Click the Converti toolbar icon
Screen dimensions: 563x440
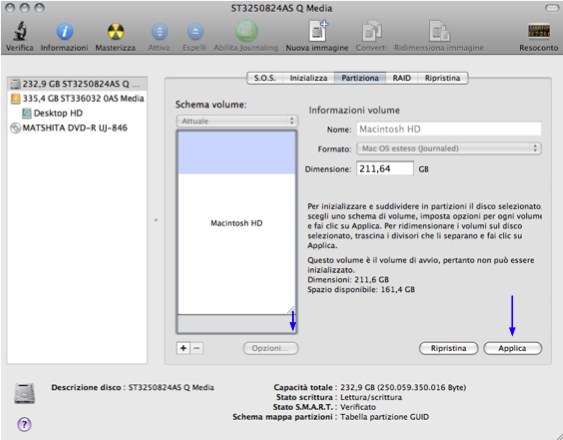371,31
